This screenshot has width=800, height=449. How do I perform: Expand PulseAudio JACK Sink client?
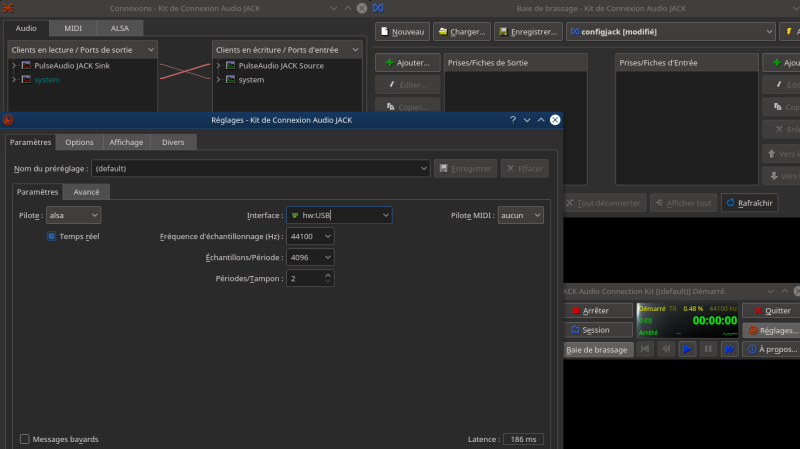[14, 65]
